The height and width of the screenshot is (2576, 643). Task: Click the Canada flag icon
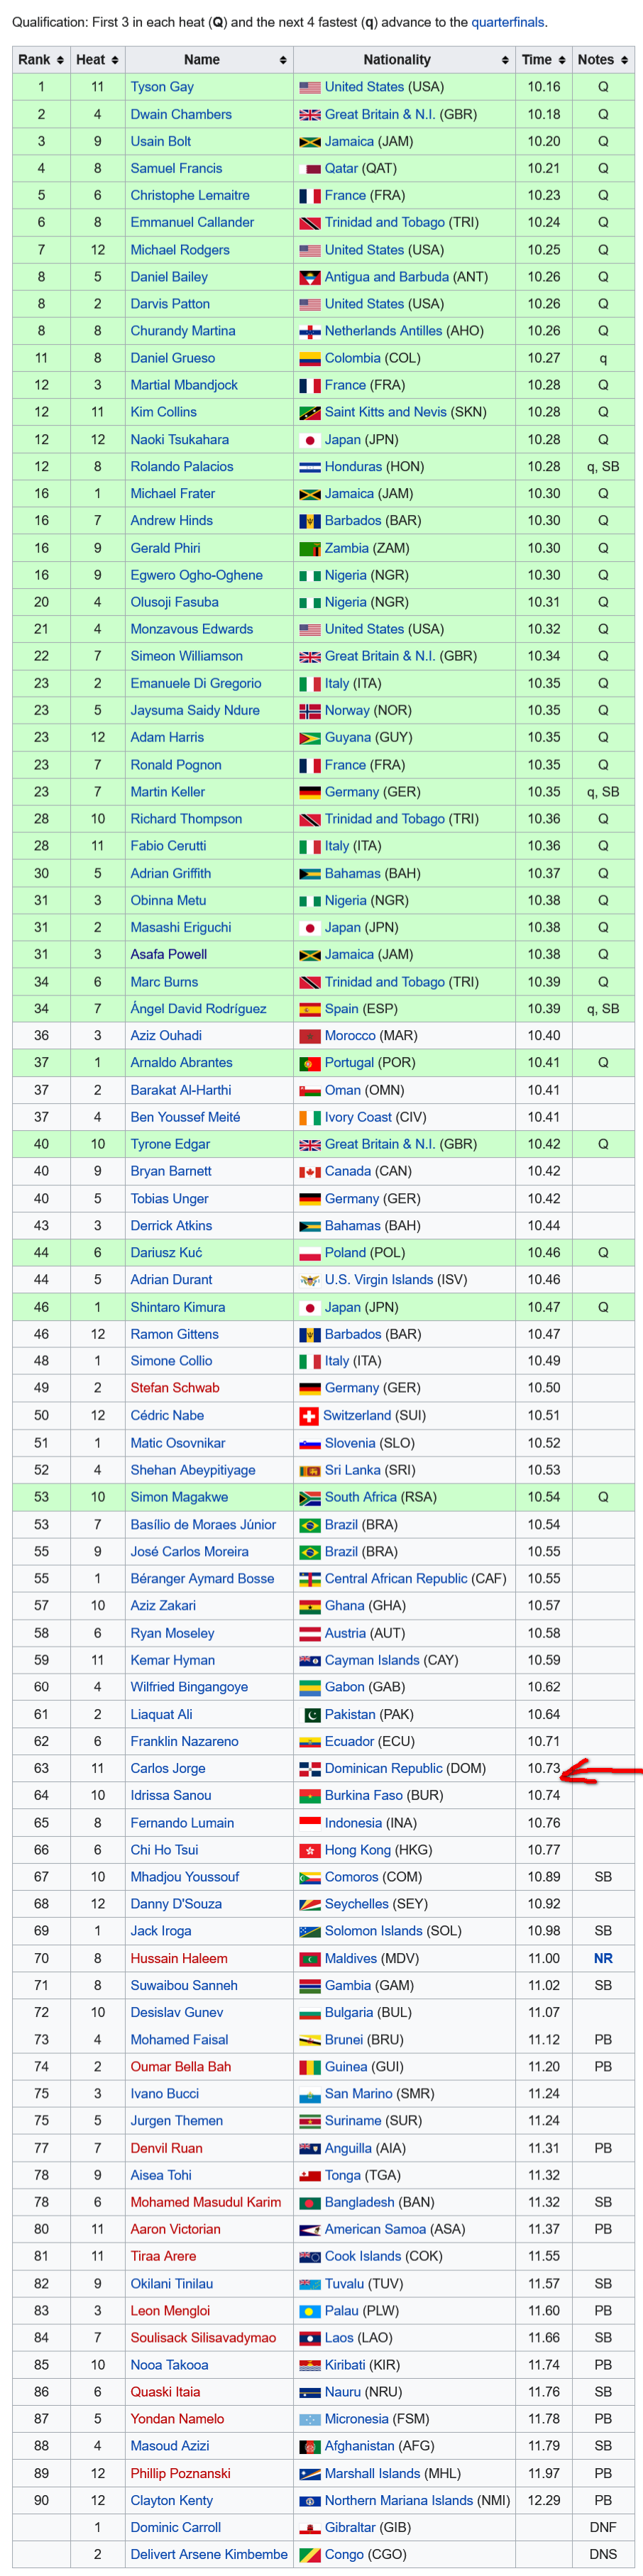310,1171
